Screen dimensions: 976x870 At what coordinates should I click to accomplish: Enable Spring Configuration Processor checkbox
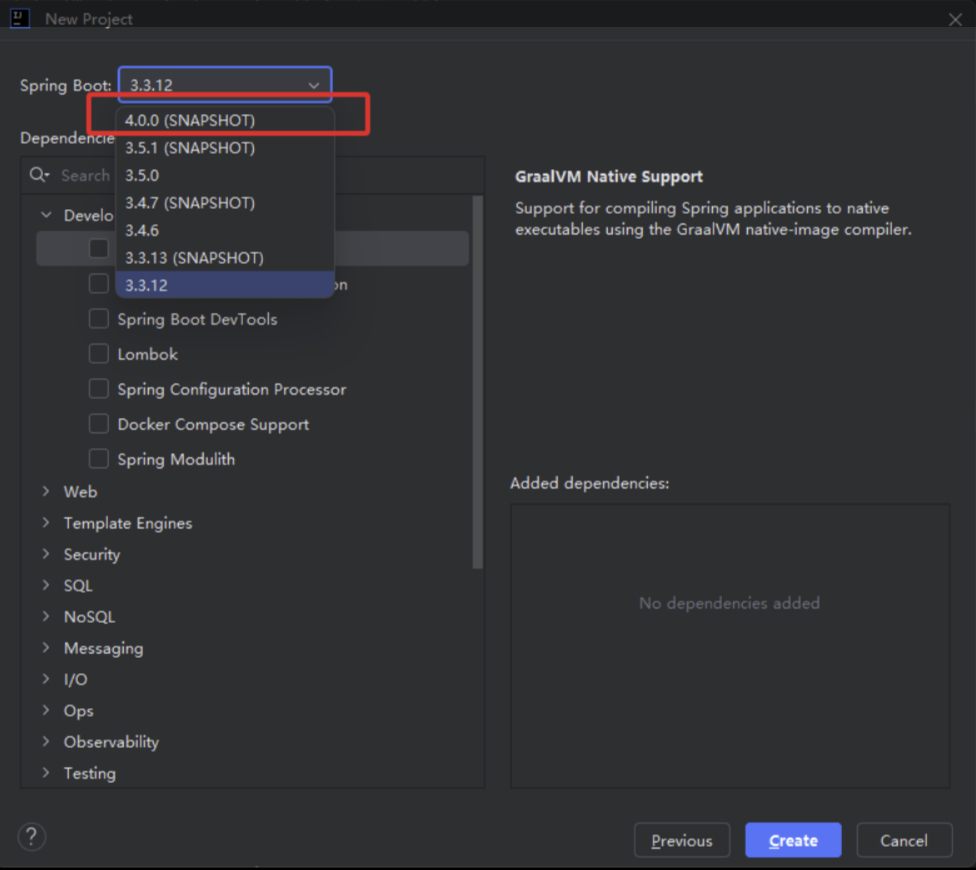coord(99,389)
